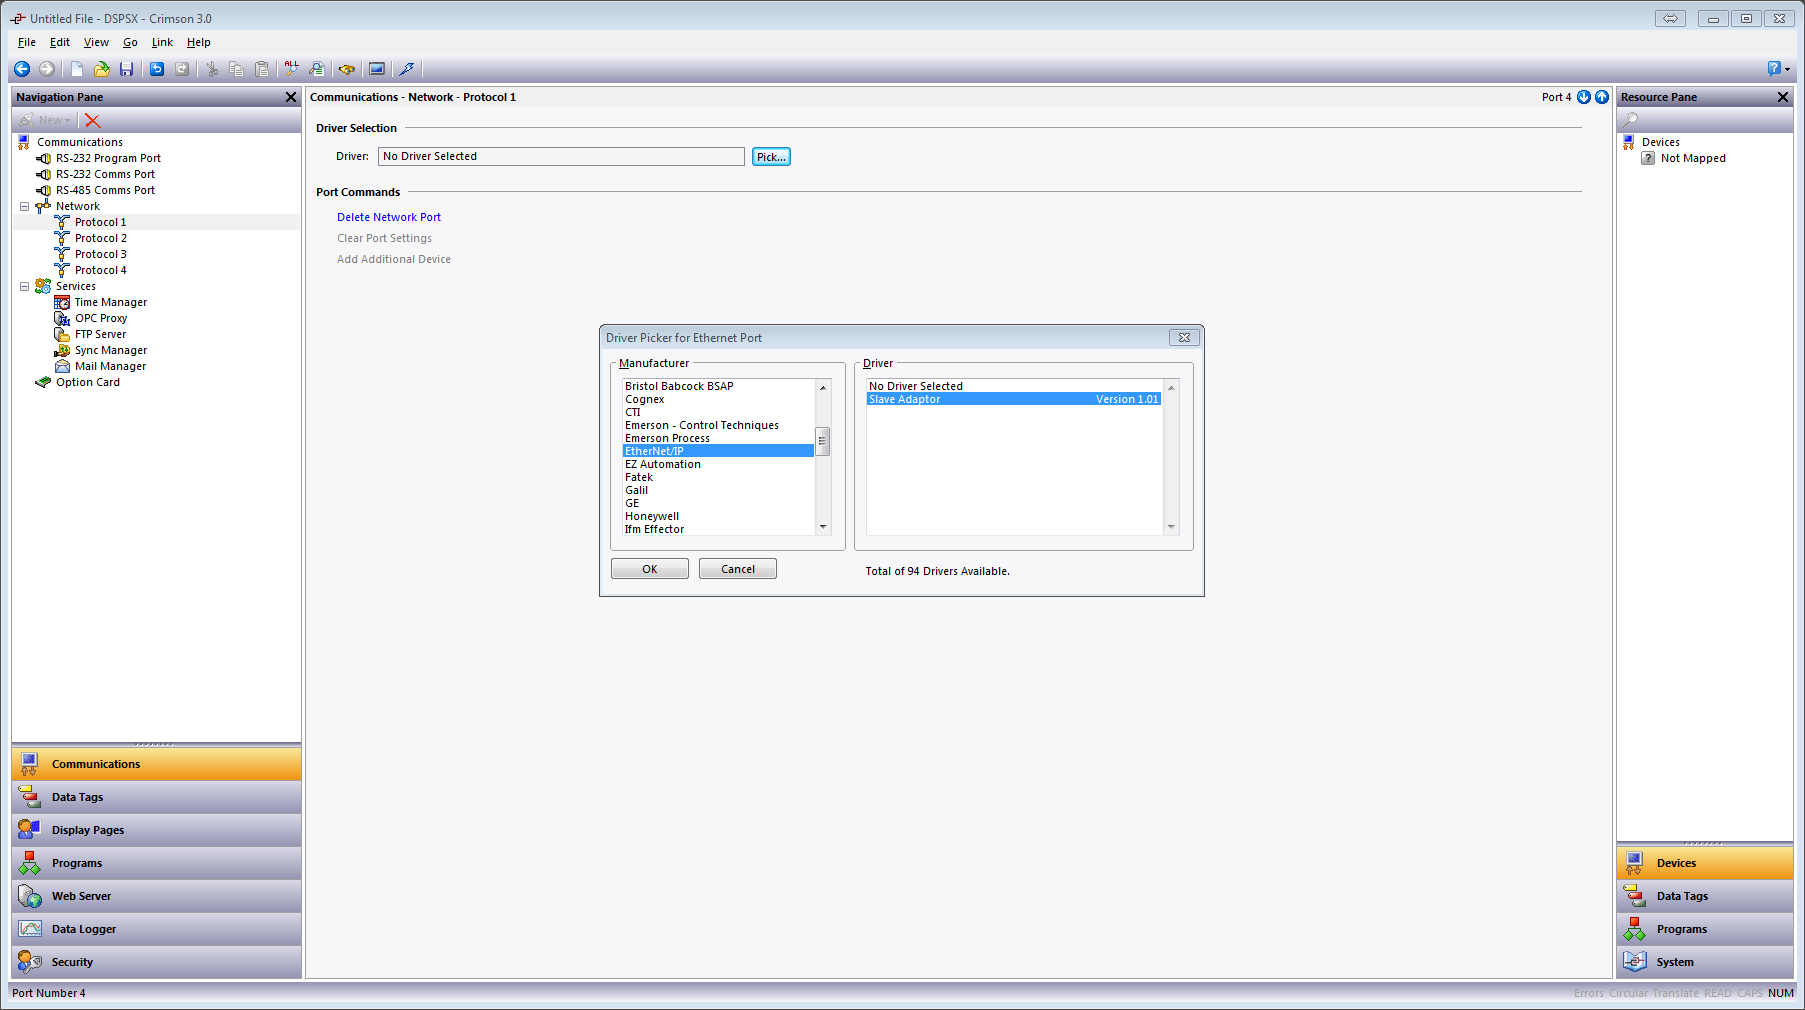The image size is (1805, 1010).
Task: Click the Save floppy disk icon
Action: (x=126, y=69)
